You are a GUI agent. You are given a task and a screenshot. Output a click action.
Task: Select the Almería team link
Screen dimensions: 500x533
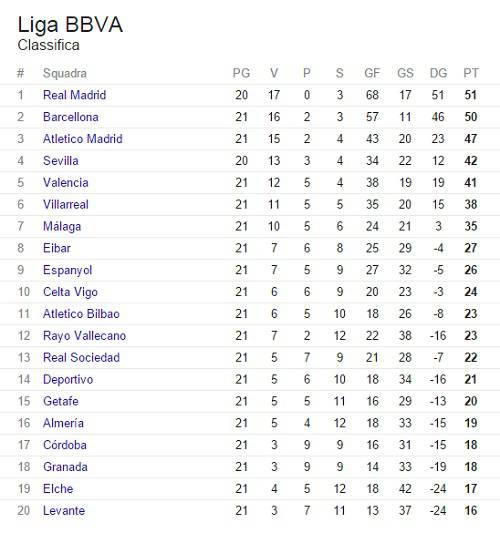pos(63,423)
